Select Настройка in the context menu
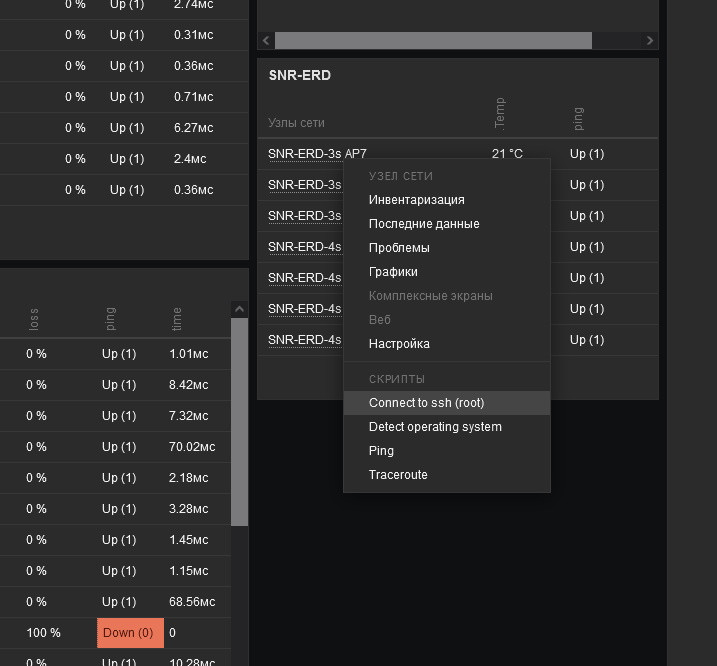This screenshot has height=666, width=717. pos(399,344)
